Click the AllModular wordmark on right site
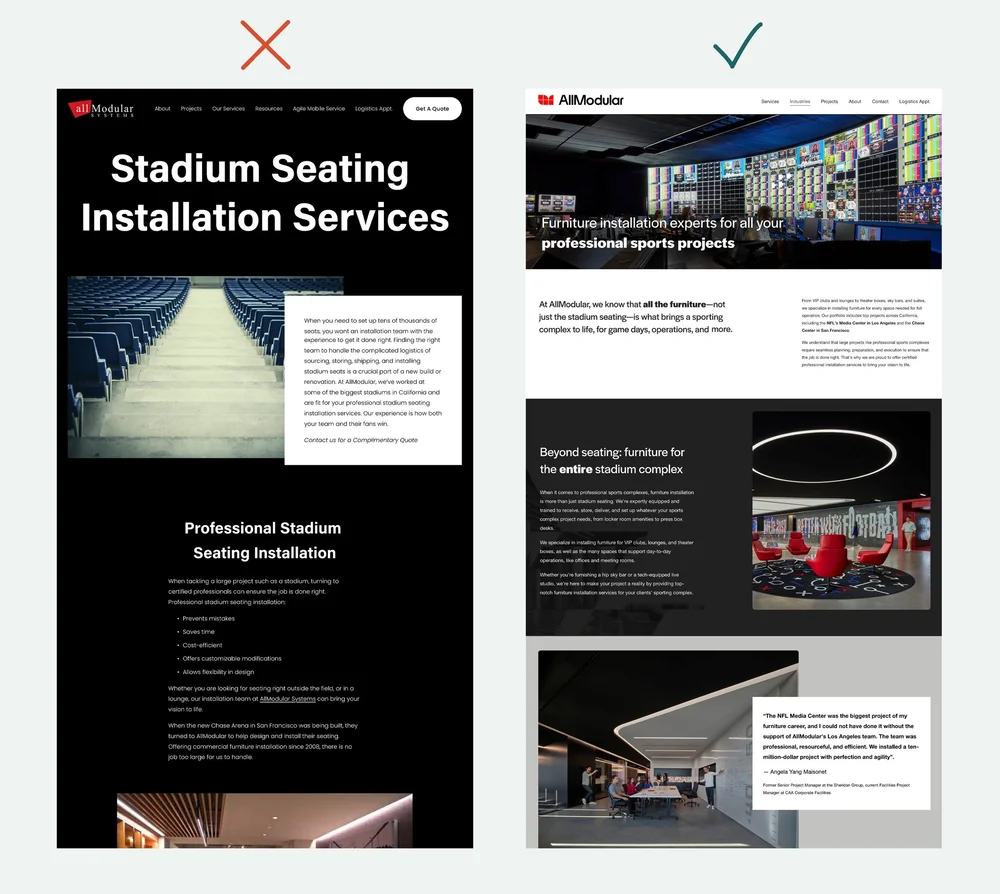Viewport: 1000px width, 894px height. (x=591, y=100)
